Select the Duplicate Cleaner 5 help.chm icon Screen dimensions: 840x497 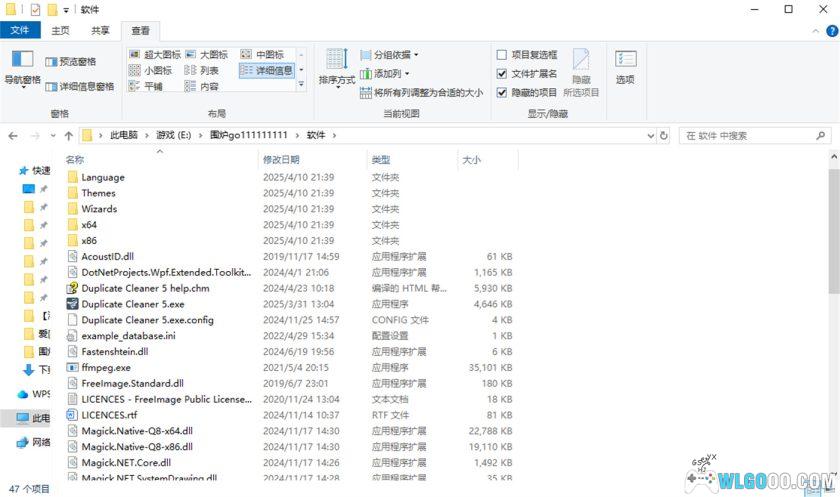click(72, 288)
